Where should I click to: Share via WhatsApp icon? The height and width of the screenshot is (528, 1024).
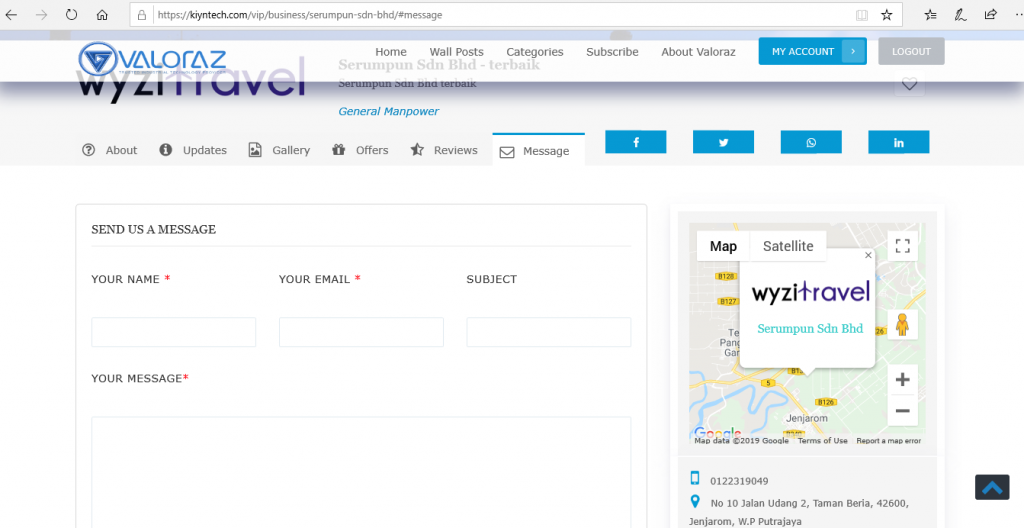click(811, 143)
